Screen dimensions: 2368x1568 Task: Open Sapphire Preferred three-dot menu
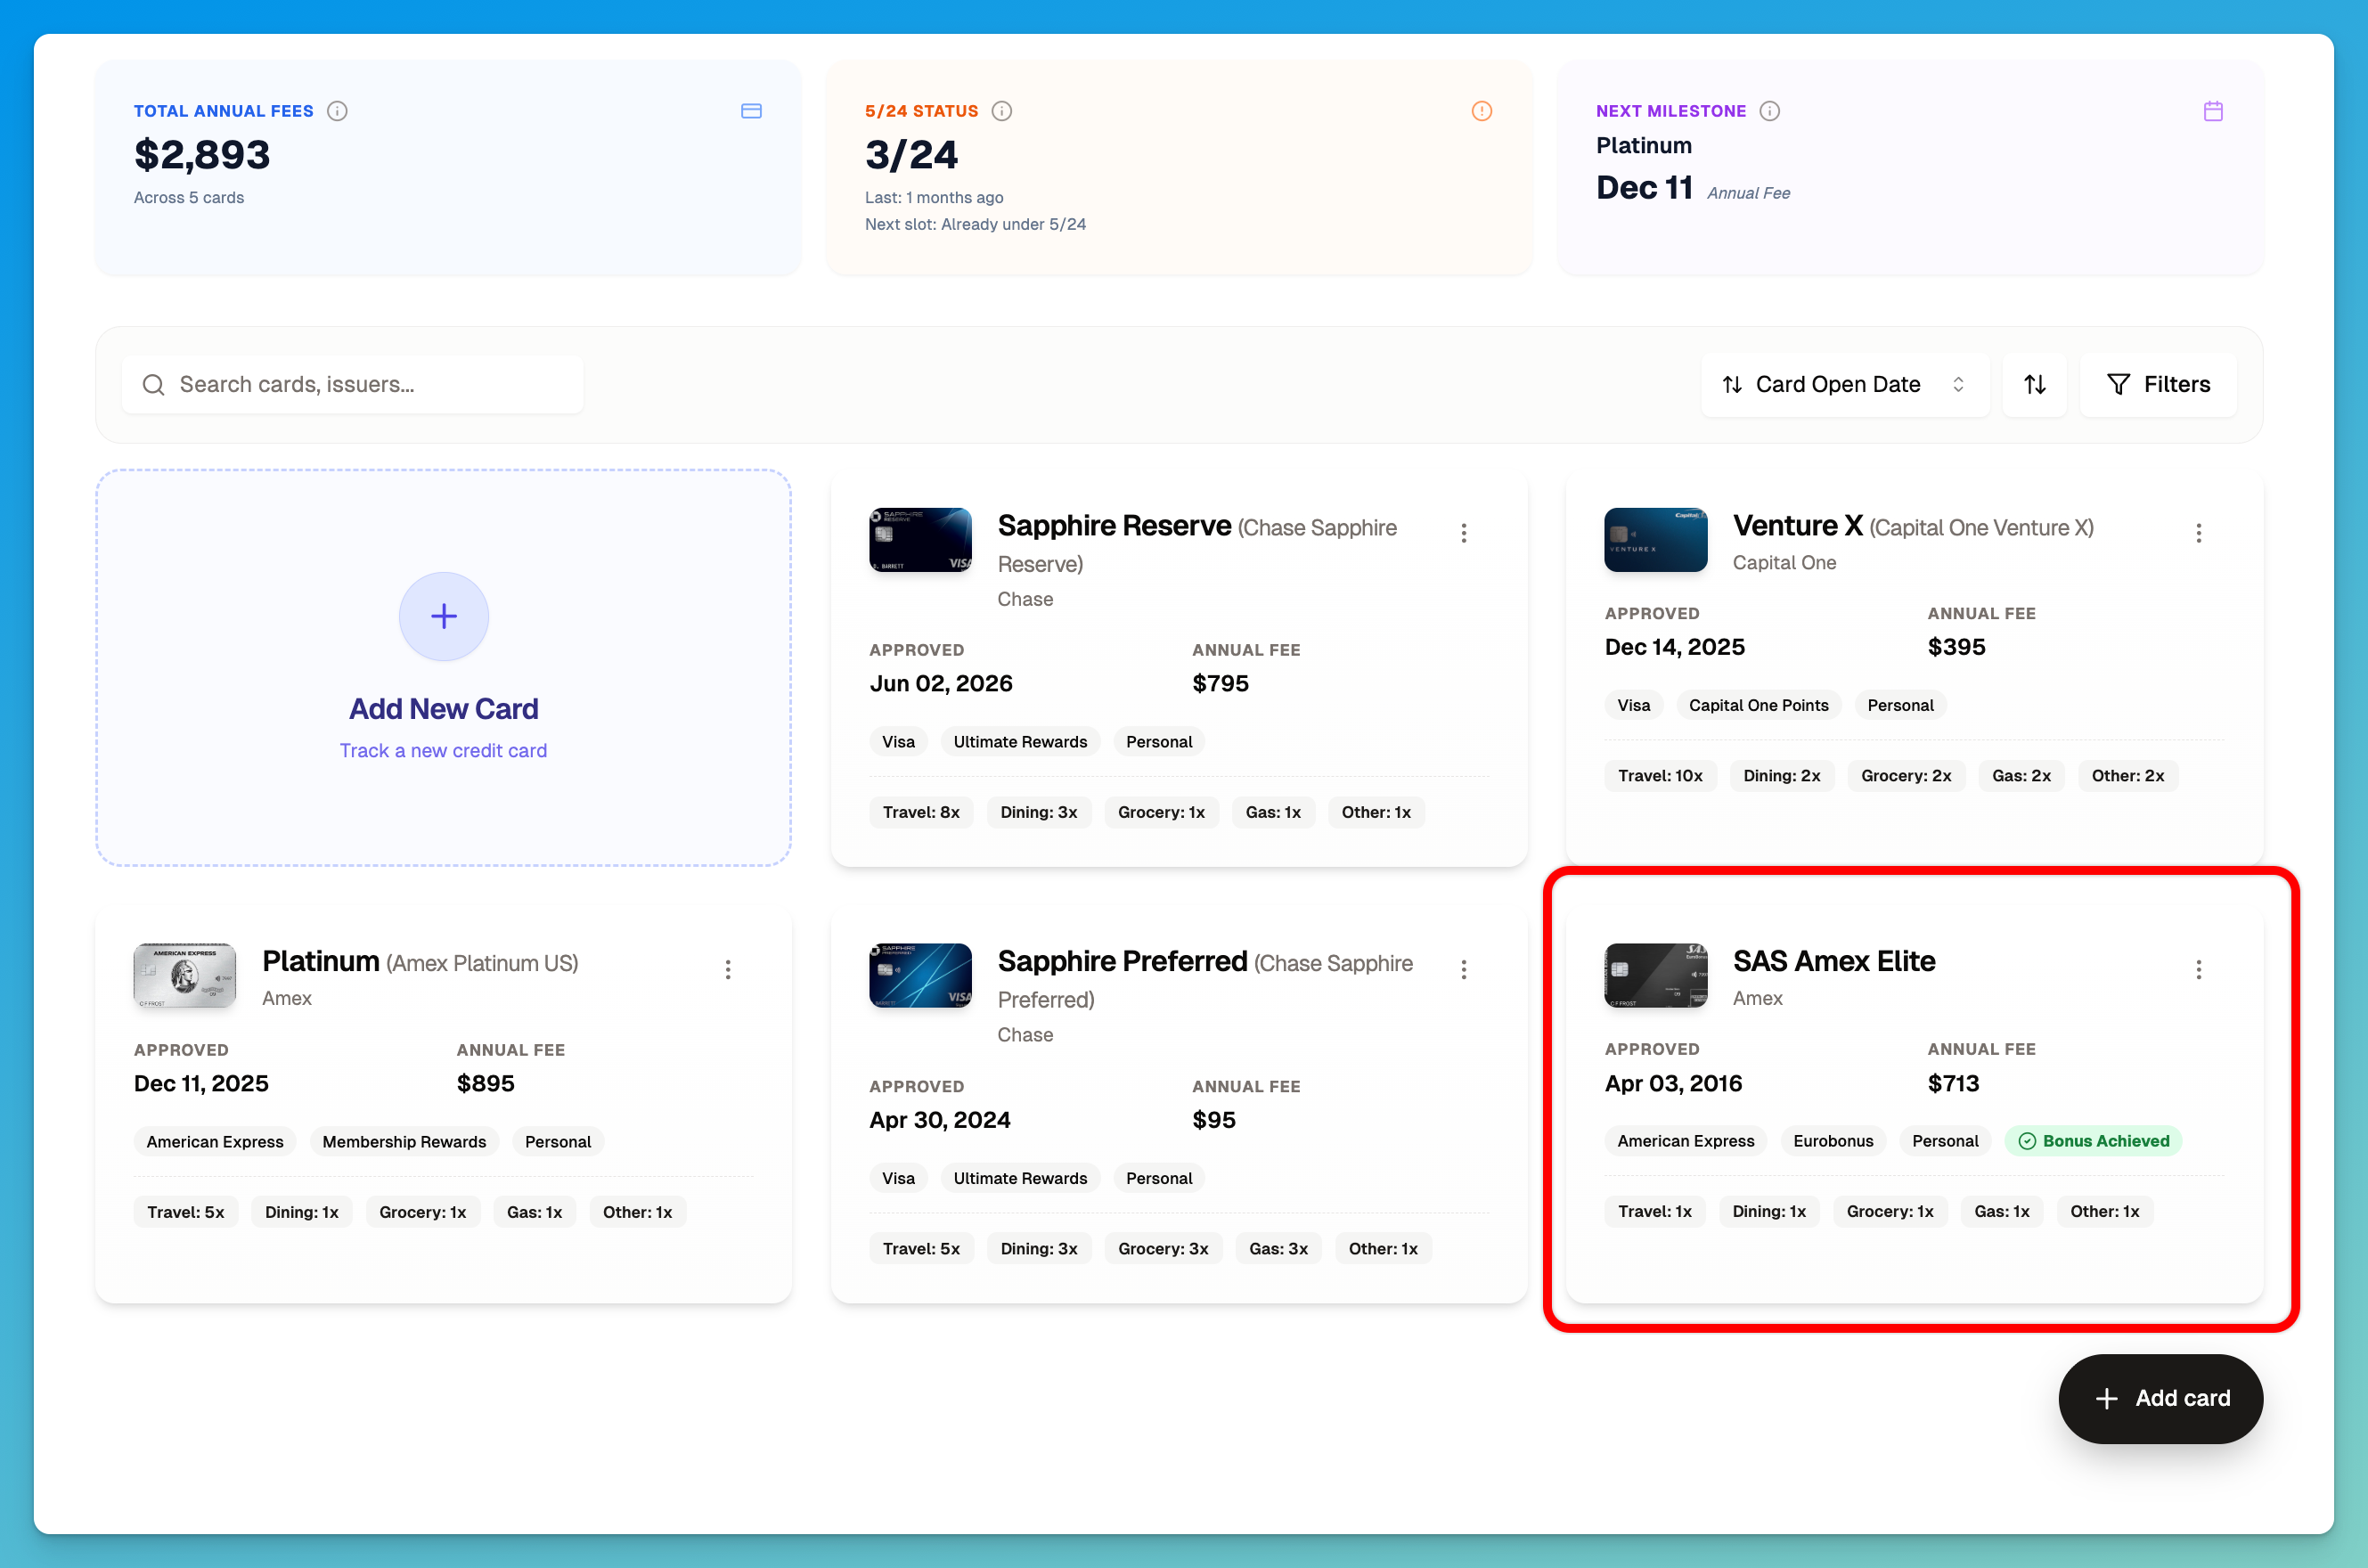1463,969
